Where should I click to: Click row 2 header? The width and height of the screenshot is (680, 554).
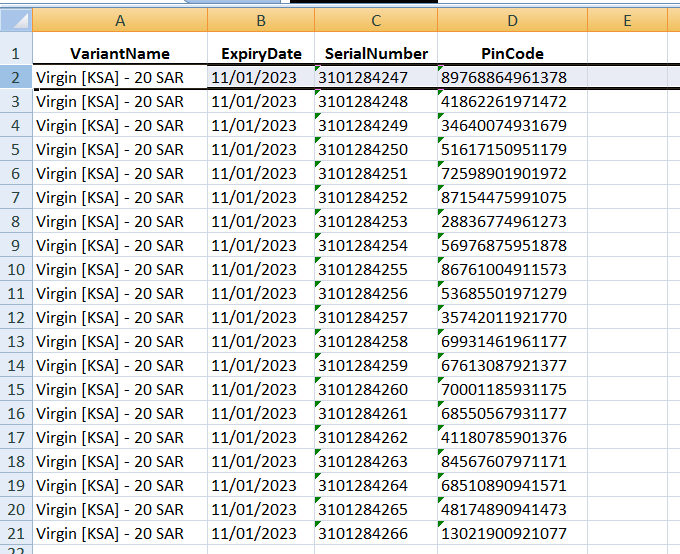click(x=16, y=77)
